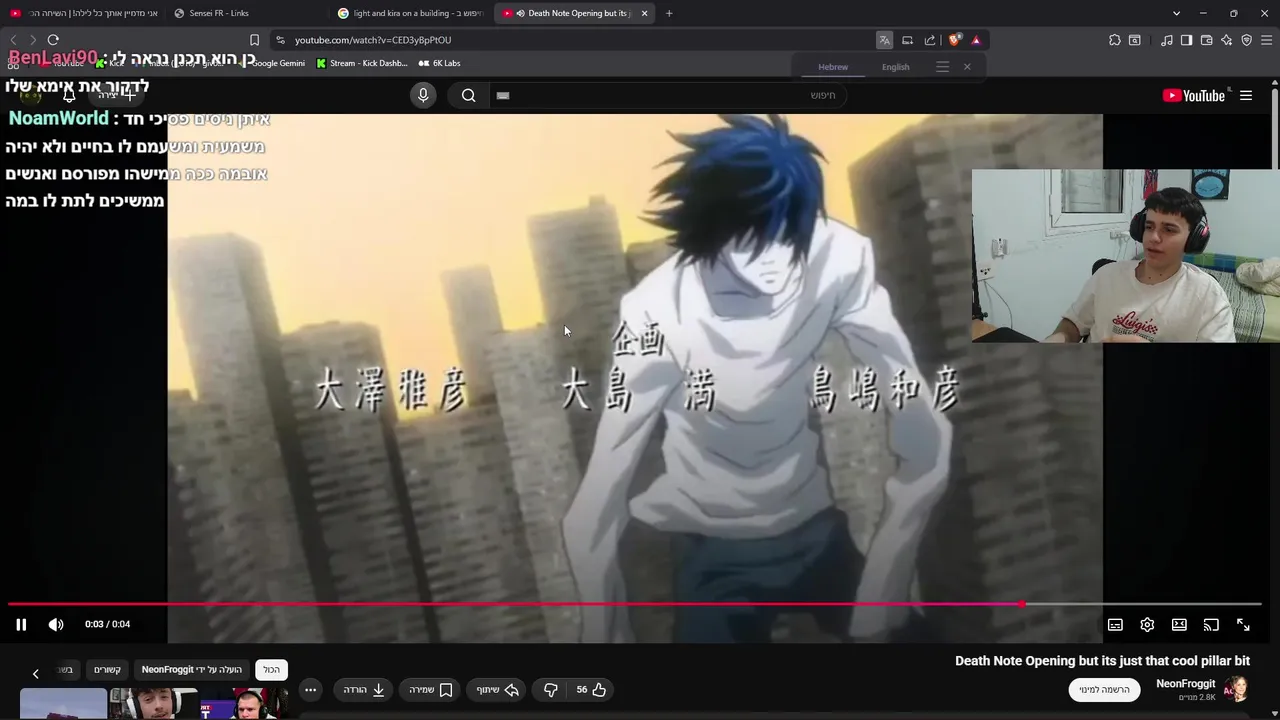The image size is (1280, 720).
Task: Go to the YouTube home logo
Action: (1193, 96)
